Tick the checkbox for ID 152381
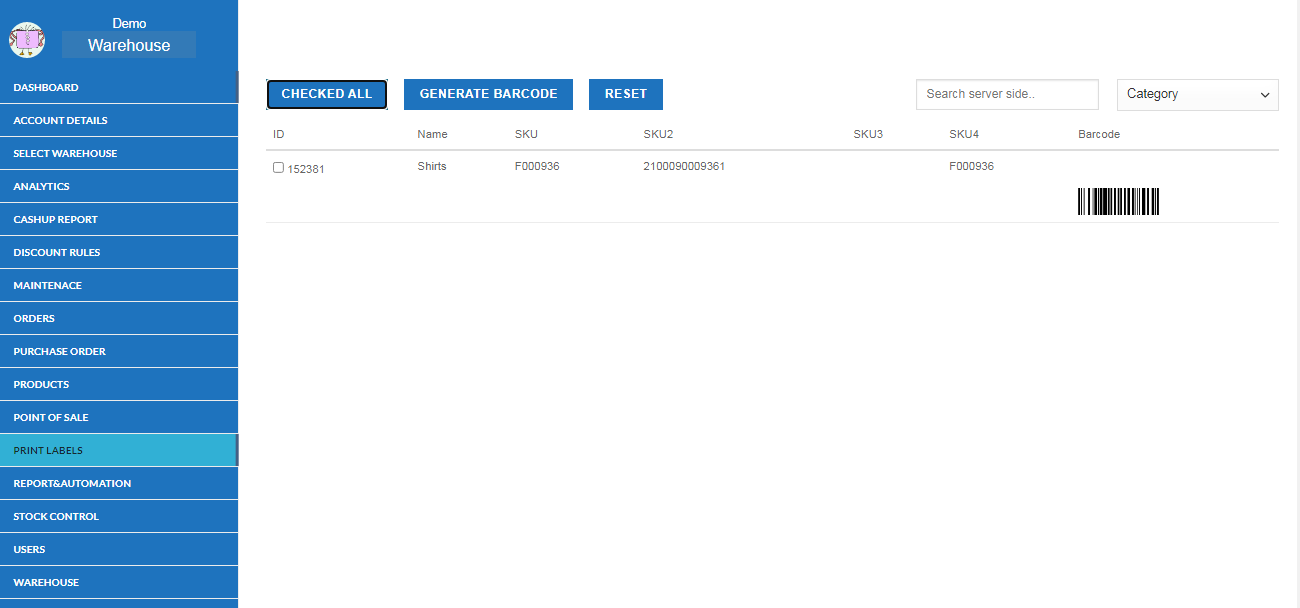 278,168
